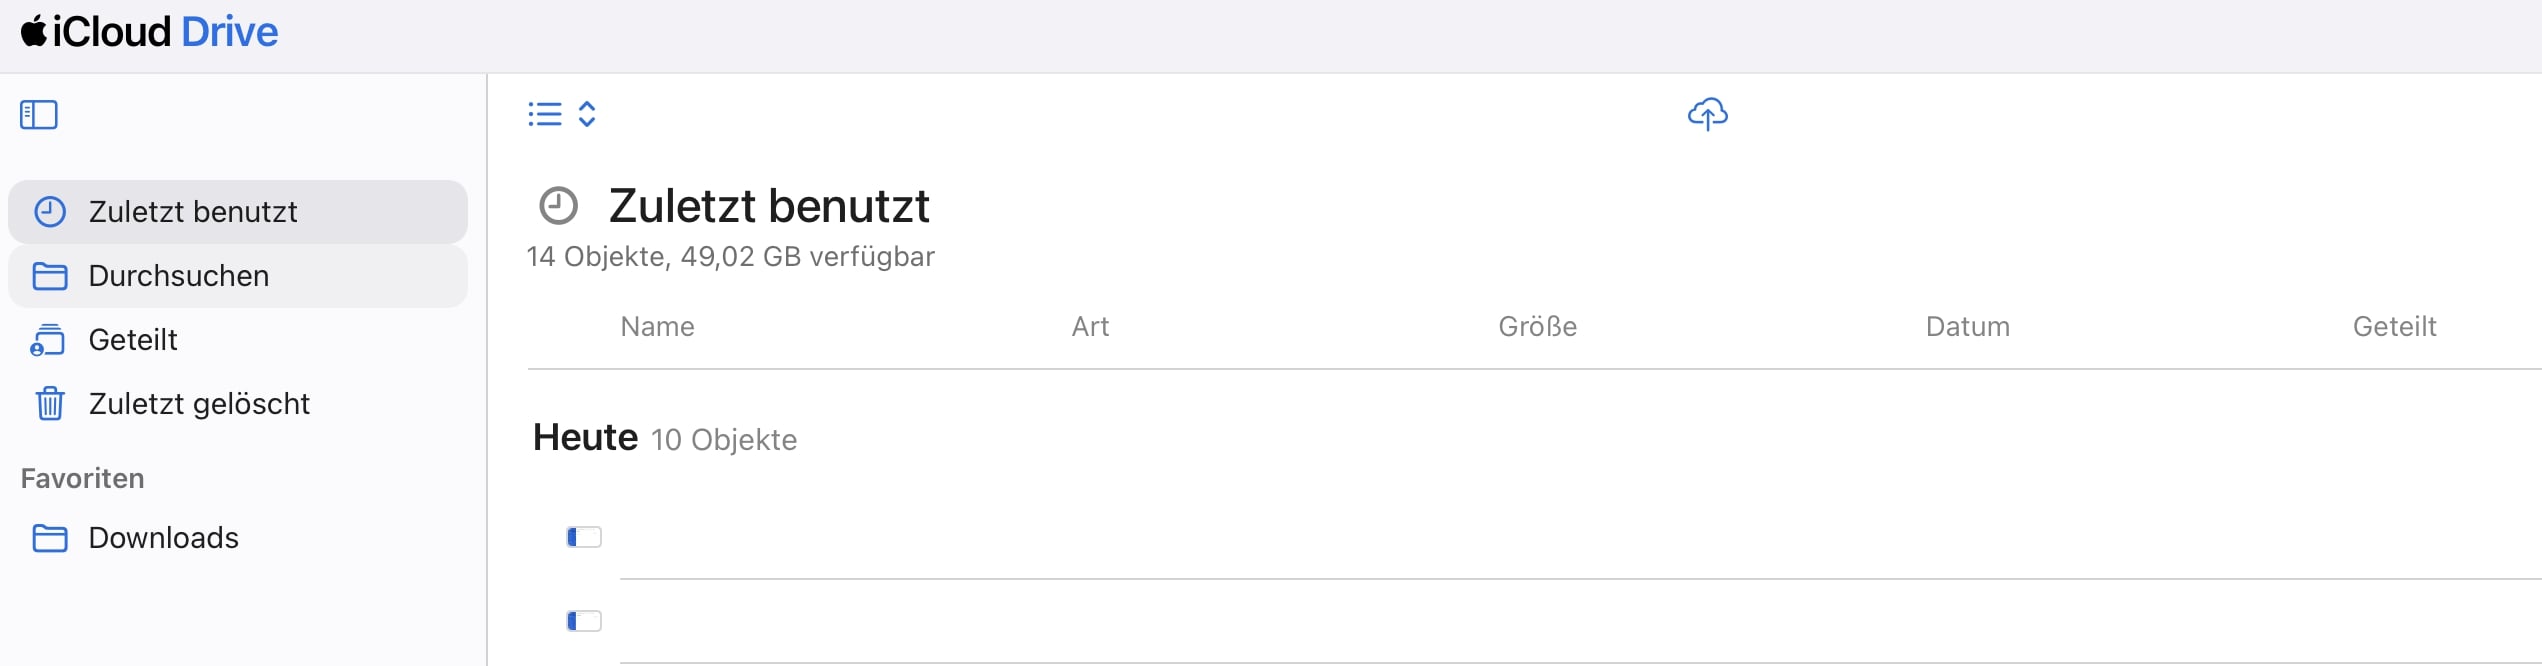Open the list view options dropdown

click(x=562, y=114)
